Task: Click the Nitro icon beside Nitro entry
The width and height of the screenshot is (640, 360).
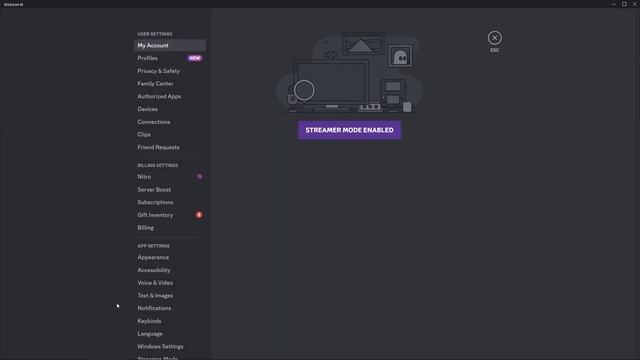Action: tap(200, 177)
